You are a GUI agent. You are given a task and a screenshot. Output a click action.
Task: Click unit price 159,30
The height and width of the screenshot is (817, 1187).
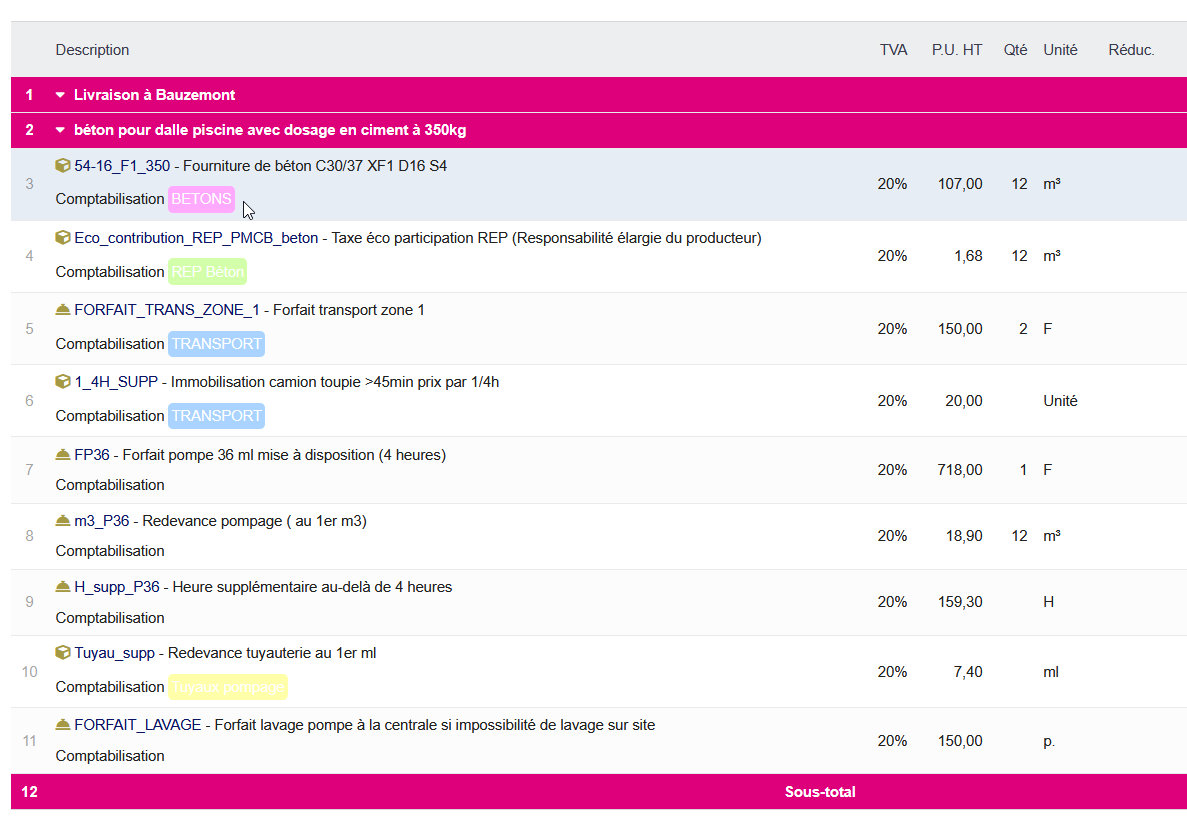point(960,602)
